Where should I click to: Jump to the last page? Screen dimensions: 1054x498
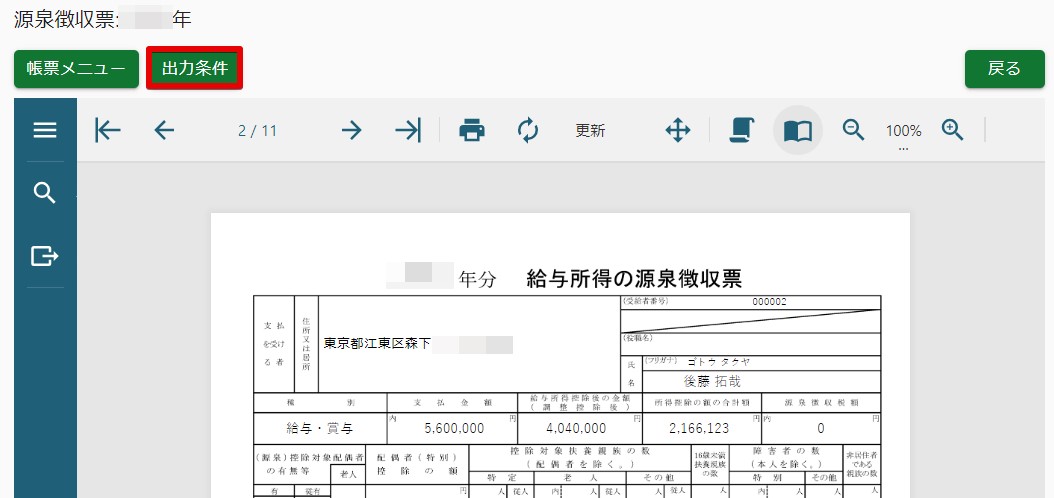pyautogui.click(x=408, y=130)
